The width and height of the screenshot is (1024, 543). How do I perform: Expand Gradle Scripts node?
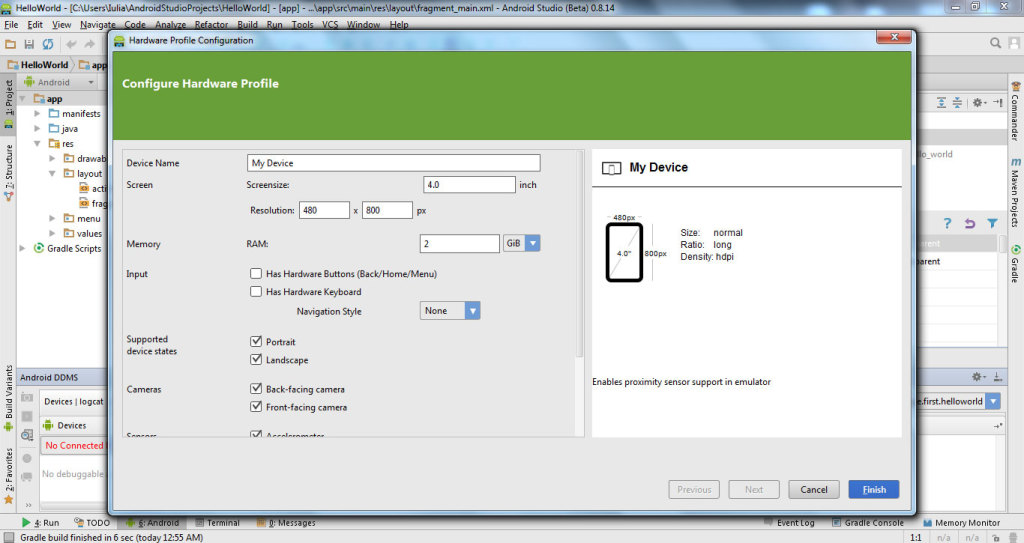pyautogui.click(x=23, y=248)
